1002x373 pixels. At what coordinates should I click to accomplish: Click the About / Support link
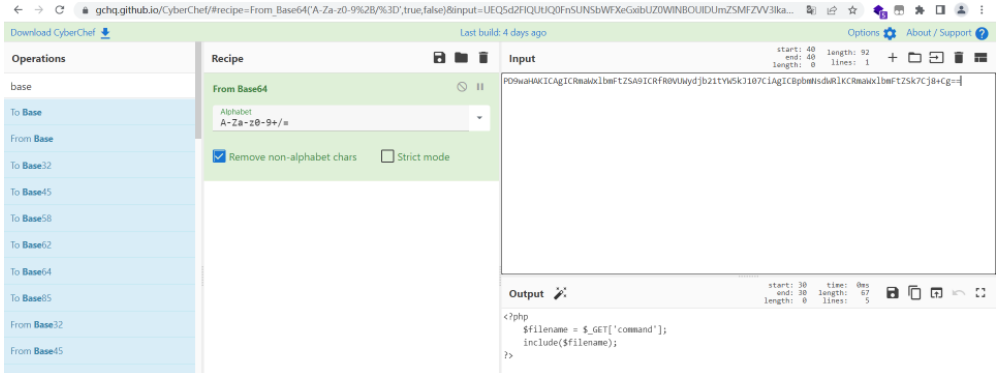pos(939,33)
